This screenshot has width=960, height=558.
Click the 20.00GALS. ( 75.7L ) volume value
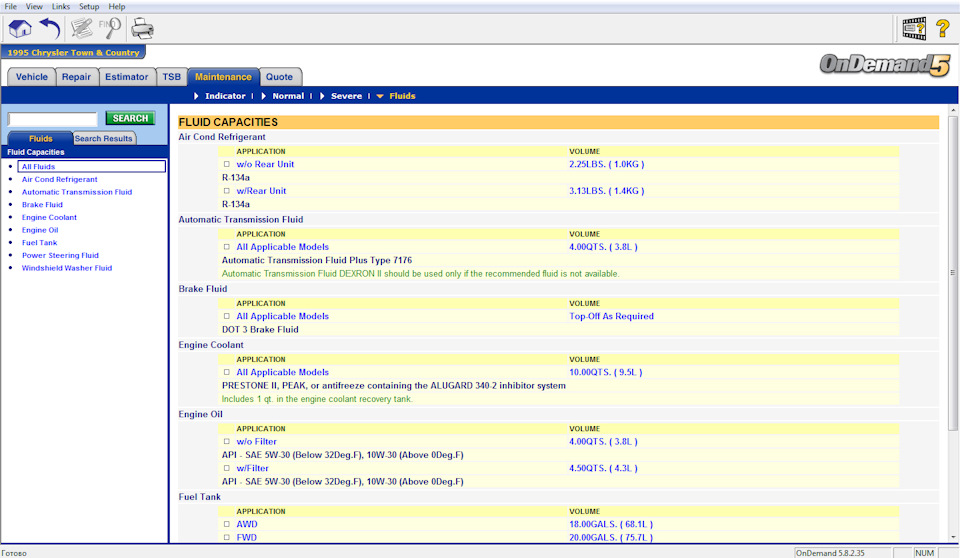[611, 538]
